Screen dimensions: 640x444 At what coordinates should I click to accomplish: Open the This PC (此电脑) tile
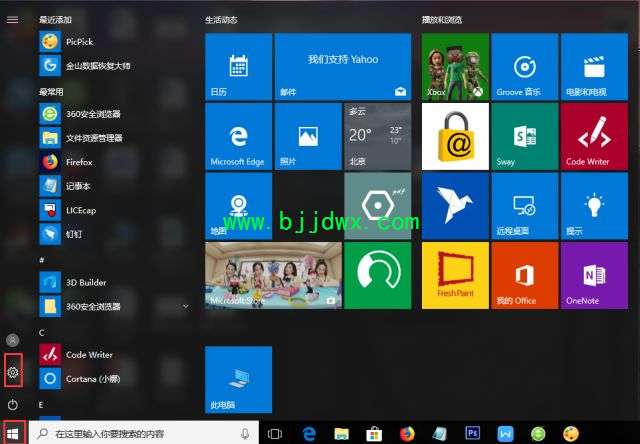tap(238, 380)
